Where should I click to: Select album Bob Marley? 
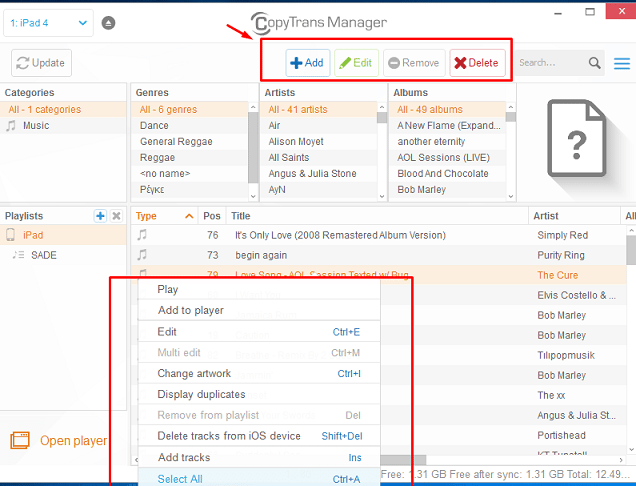coord(448,189)
